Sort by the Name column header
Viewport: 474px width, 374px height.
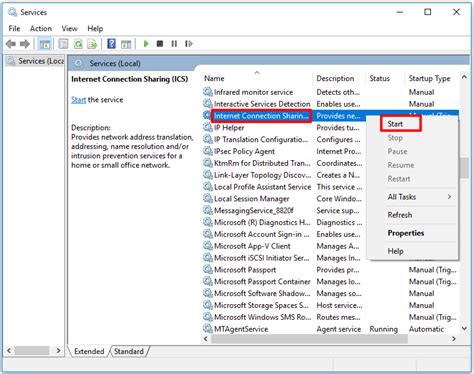214,78
